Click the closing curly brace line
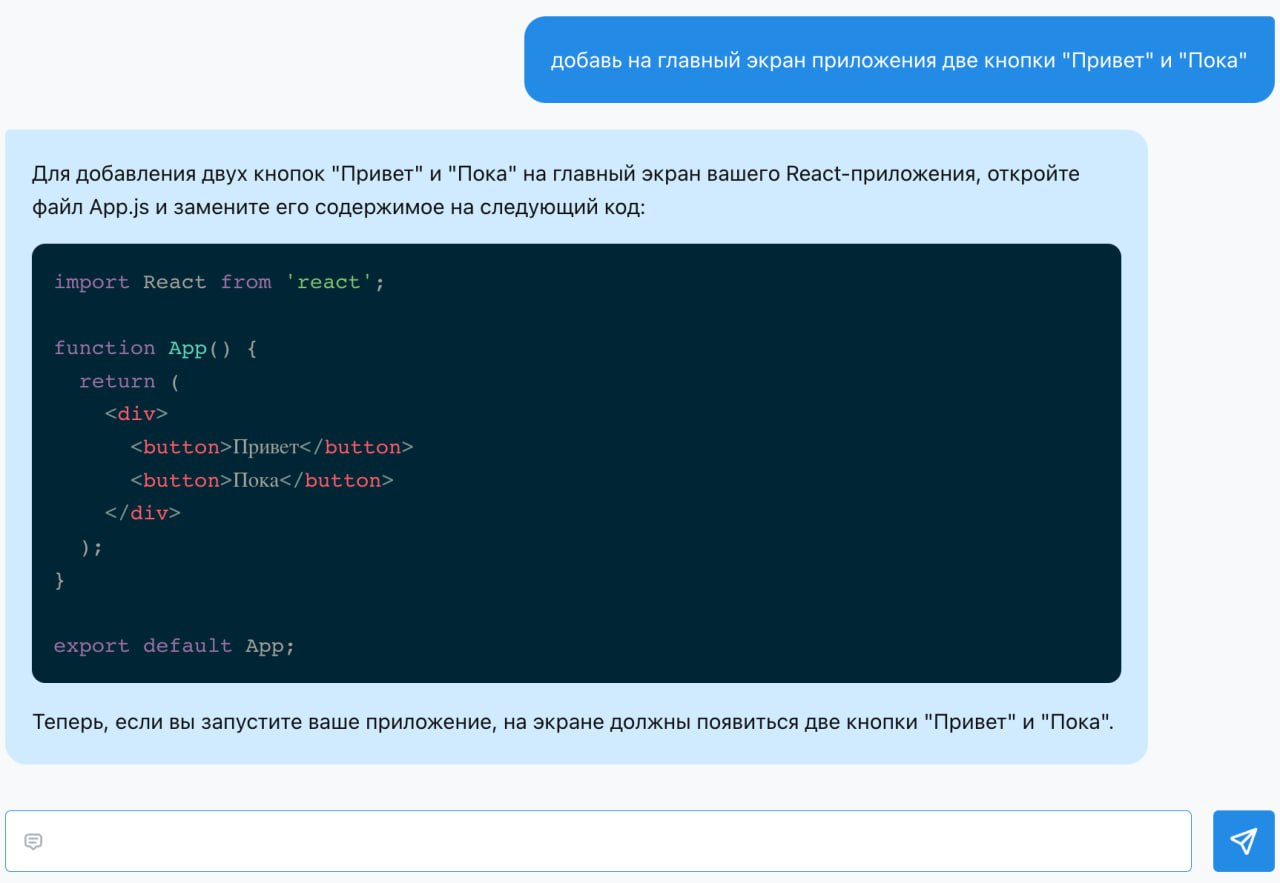Viewport: 1280px width, 883px height. click(60, 579)
